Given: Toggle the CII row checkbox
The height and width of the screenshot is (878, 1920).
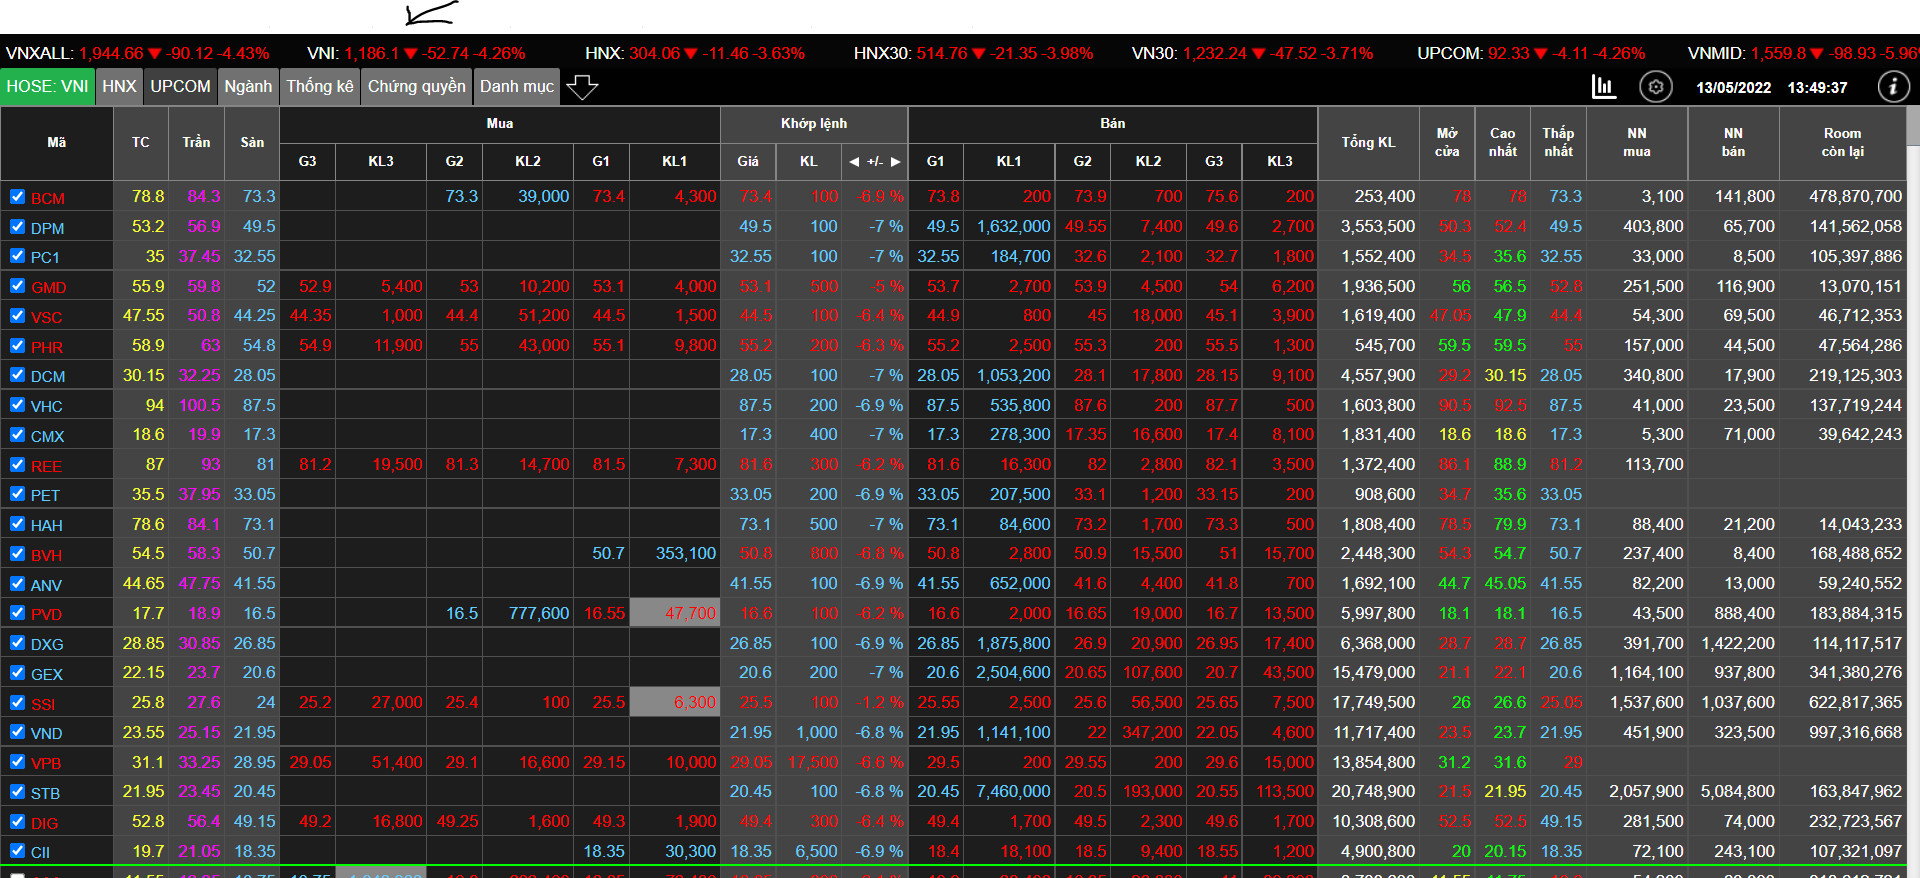Looking at the screenshot, I should point(17,851).
